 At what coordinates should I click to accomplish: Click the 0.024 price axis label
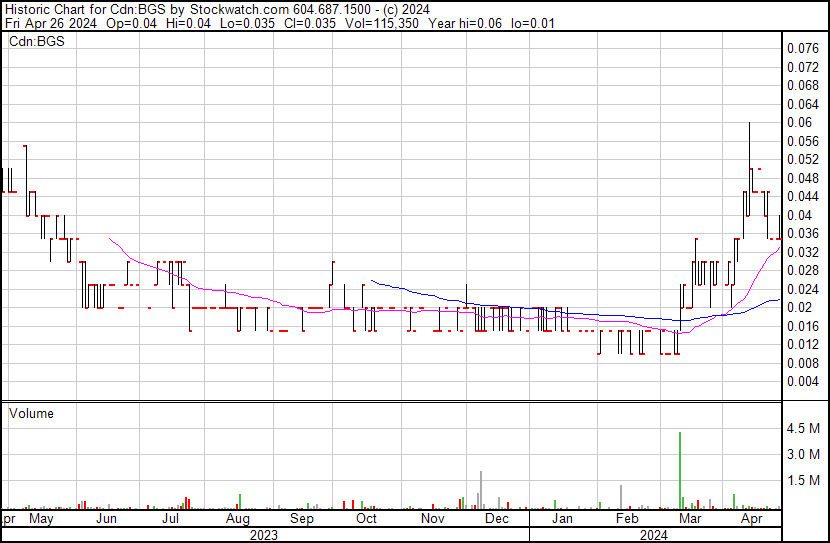pos(803,289)
